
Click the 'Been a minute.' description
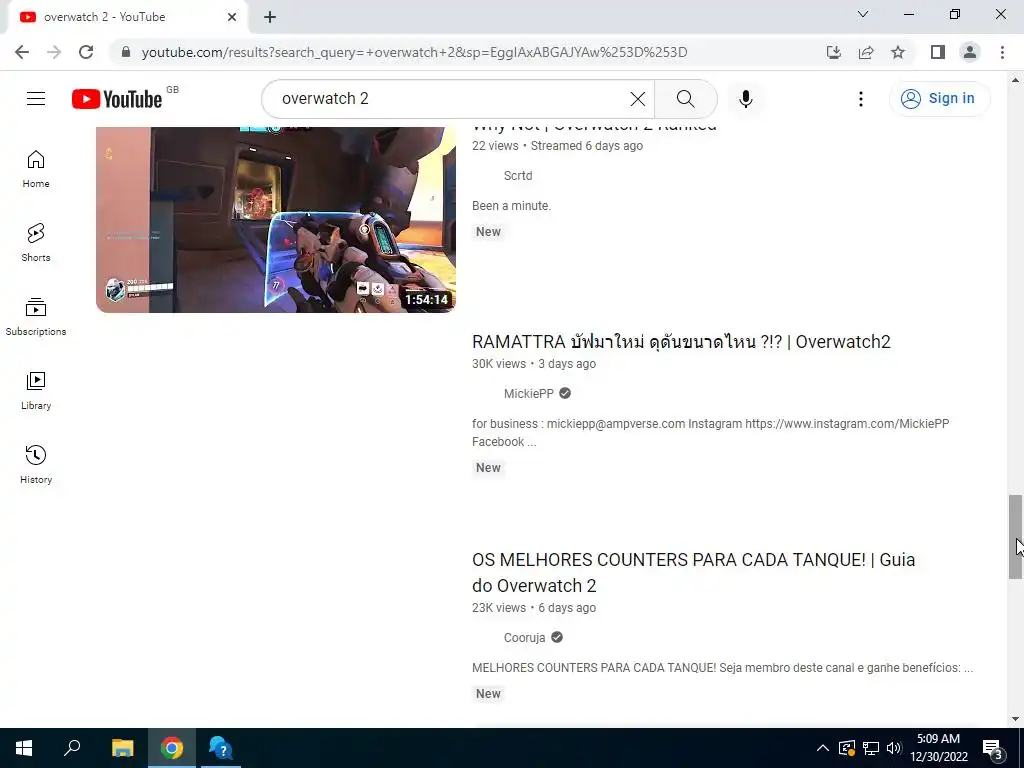click(511, 206)
